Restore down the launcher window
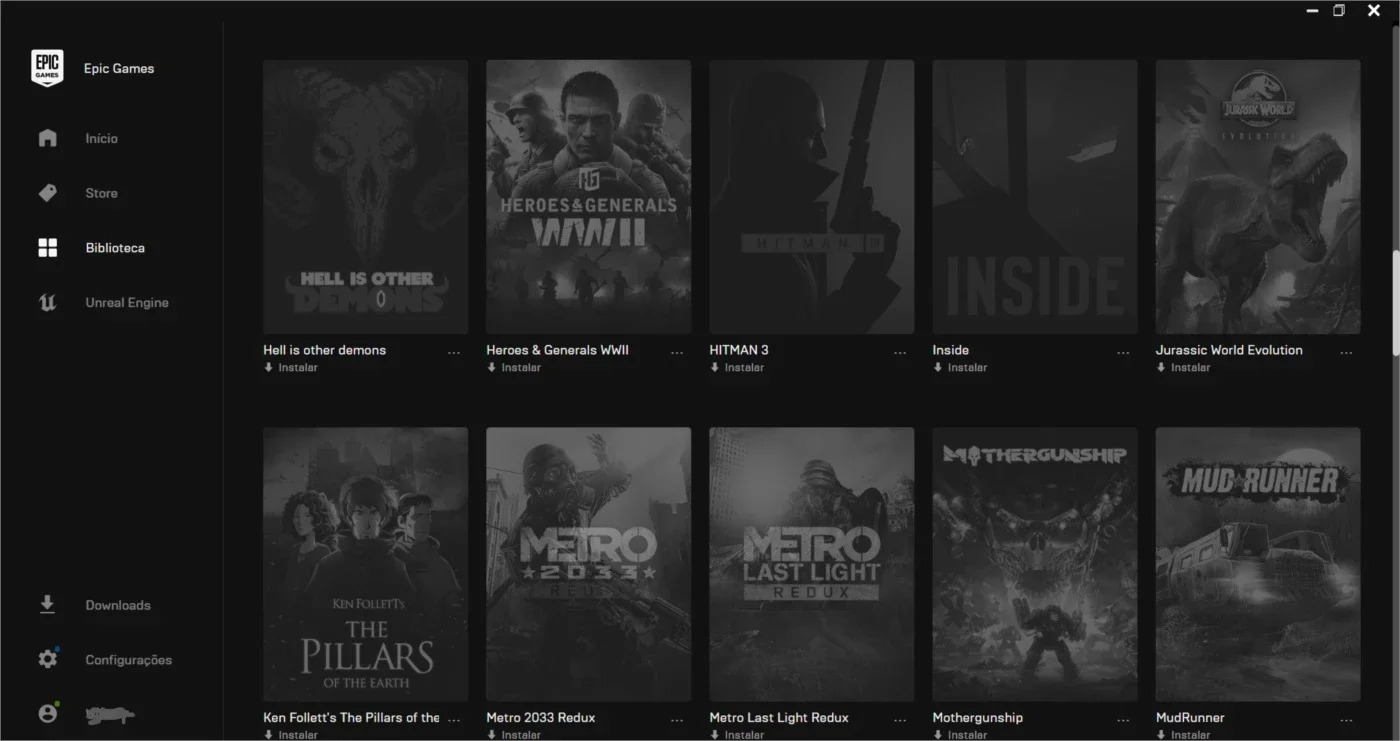Screen dimensions: 1400x741 click(1339, 11)
